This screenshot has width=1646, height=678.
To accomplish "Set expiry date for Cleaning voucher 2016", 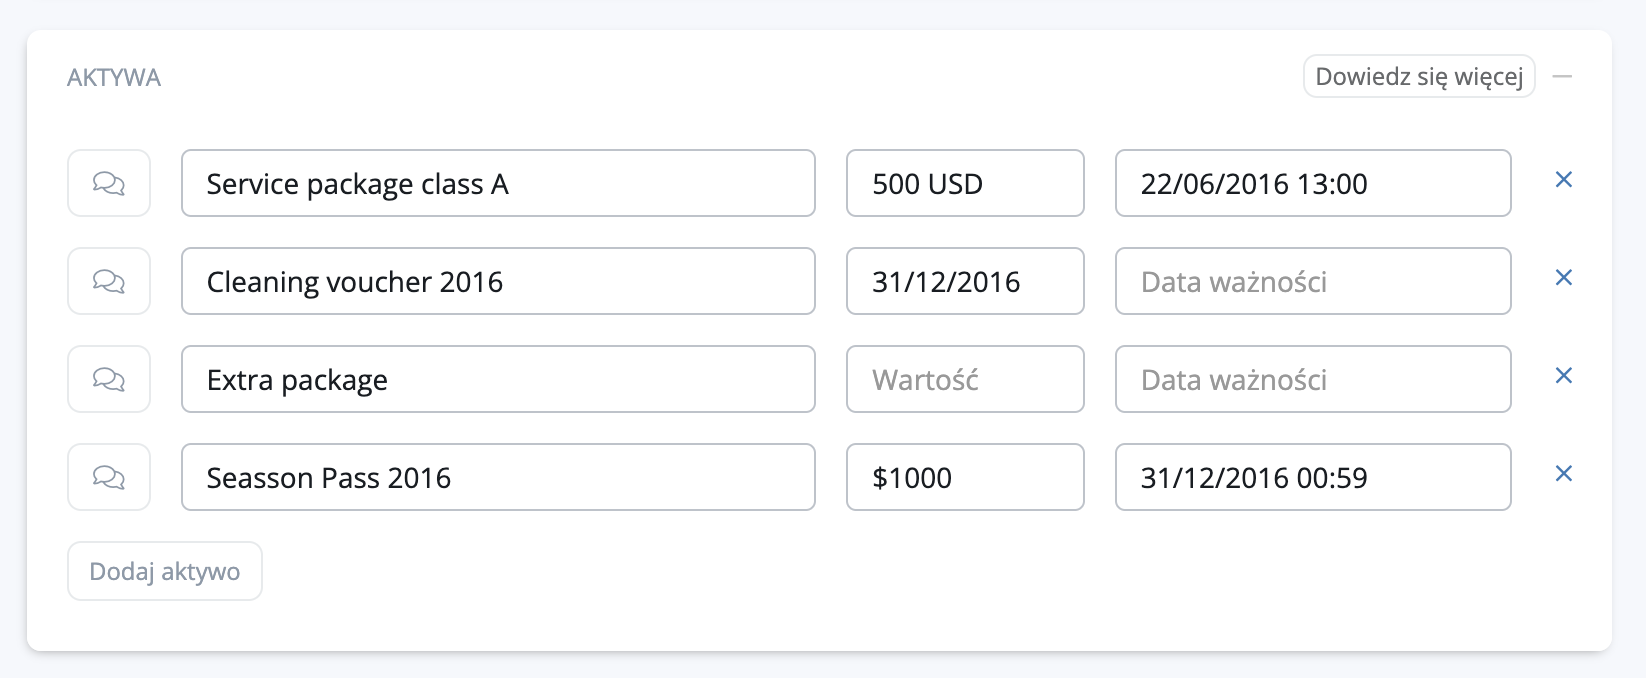I will [1312, 281].
